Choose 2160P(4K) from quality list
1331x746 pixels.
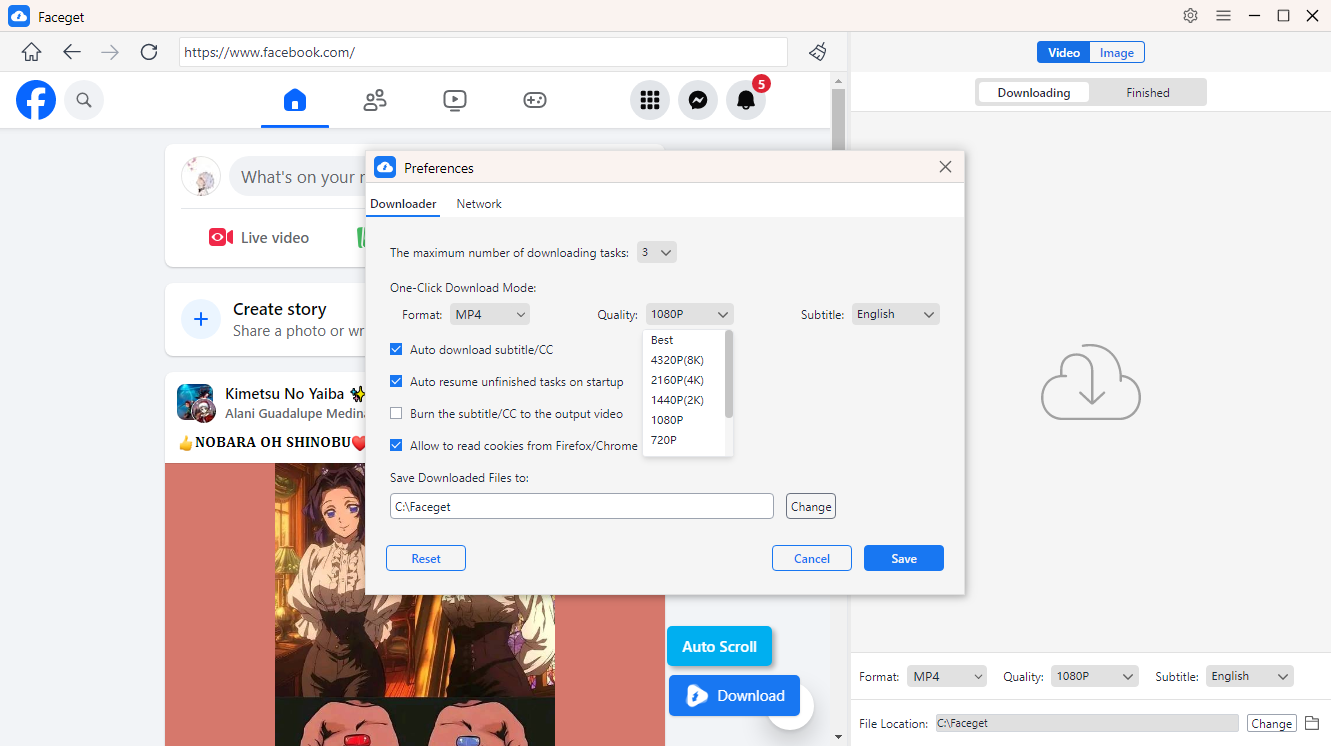pyautogui.click(x=684, y=380)
